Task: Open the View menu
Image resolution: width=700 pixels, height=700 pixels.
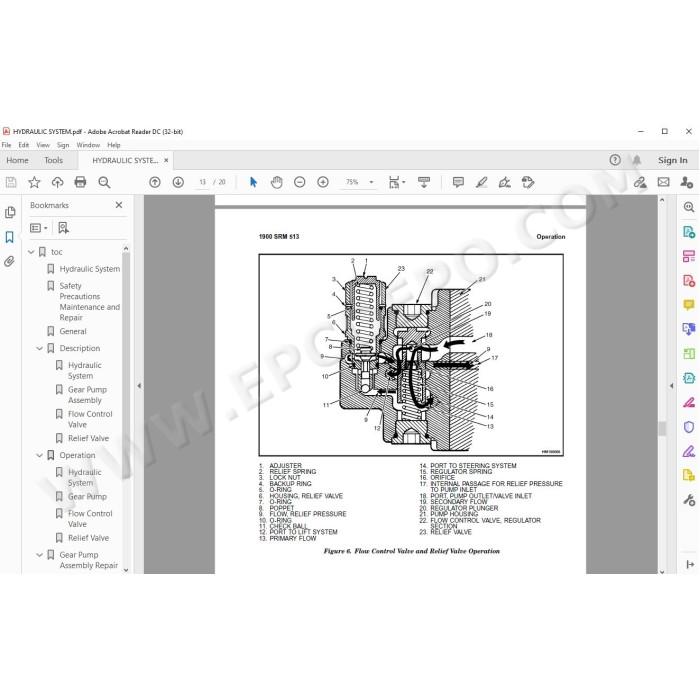Action: pyautogui.click(x=43, y=145)
